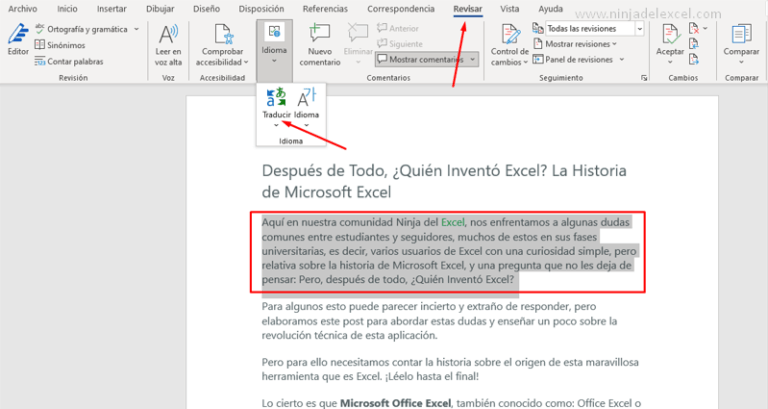The height and width of the screenshot is (409, 768).
Task: Expand the Comparar dropdown chevron
Action: (741, 63)
